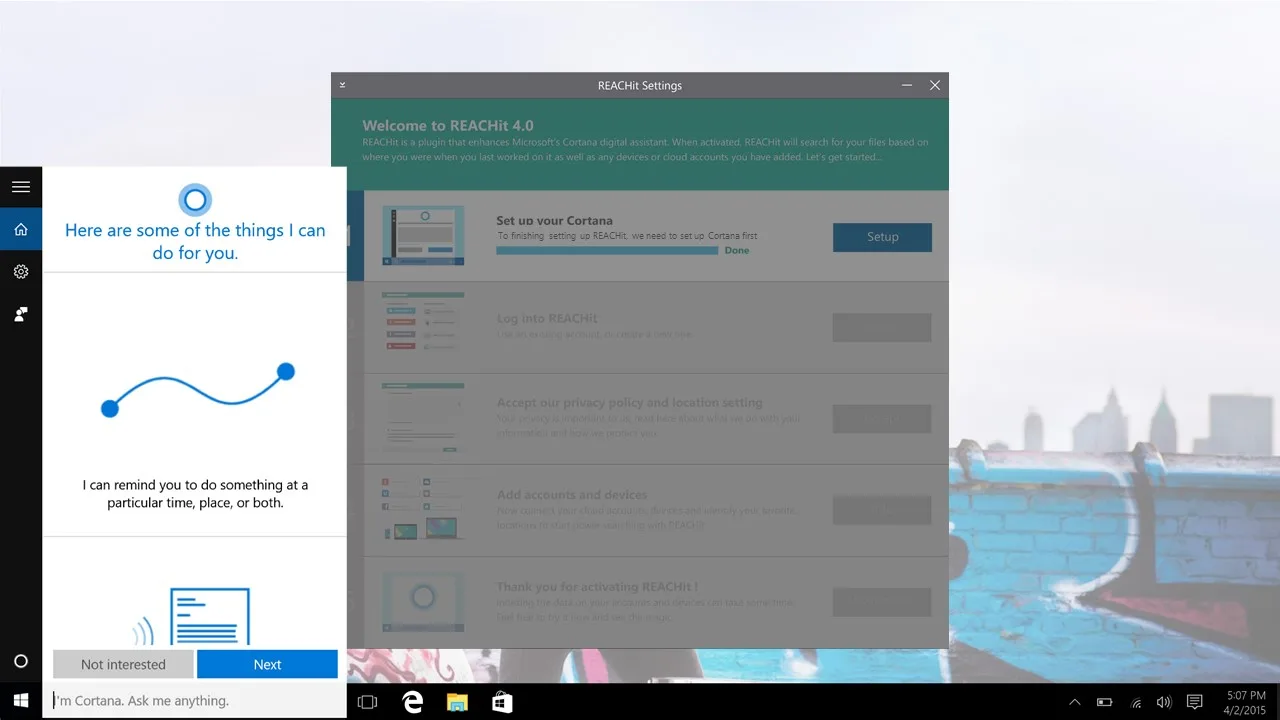The image size is (1280, 720).
Task: Launch Microsoft Edge from the taskbar
Action: coord(412,702)
